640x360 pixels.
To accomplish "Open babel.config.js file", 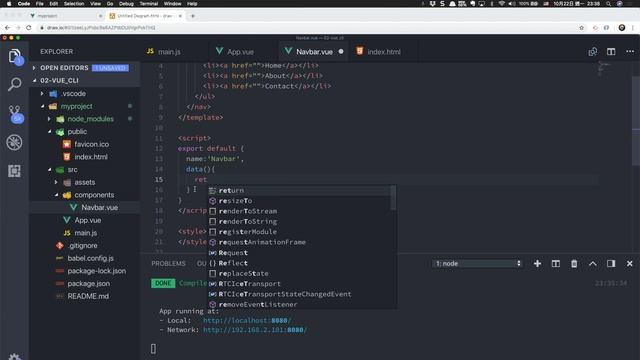I will click(x=85, y=258).
